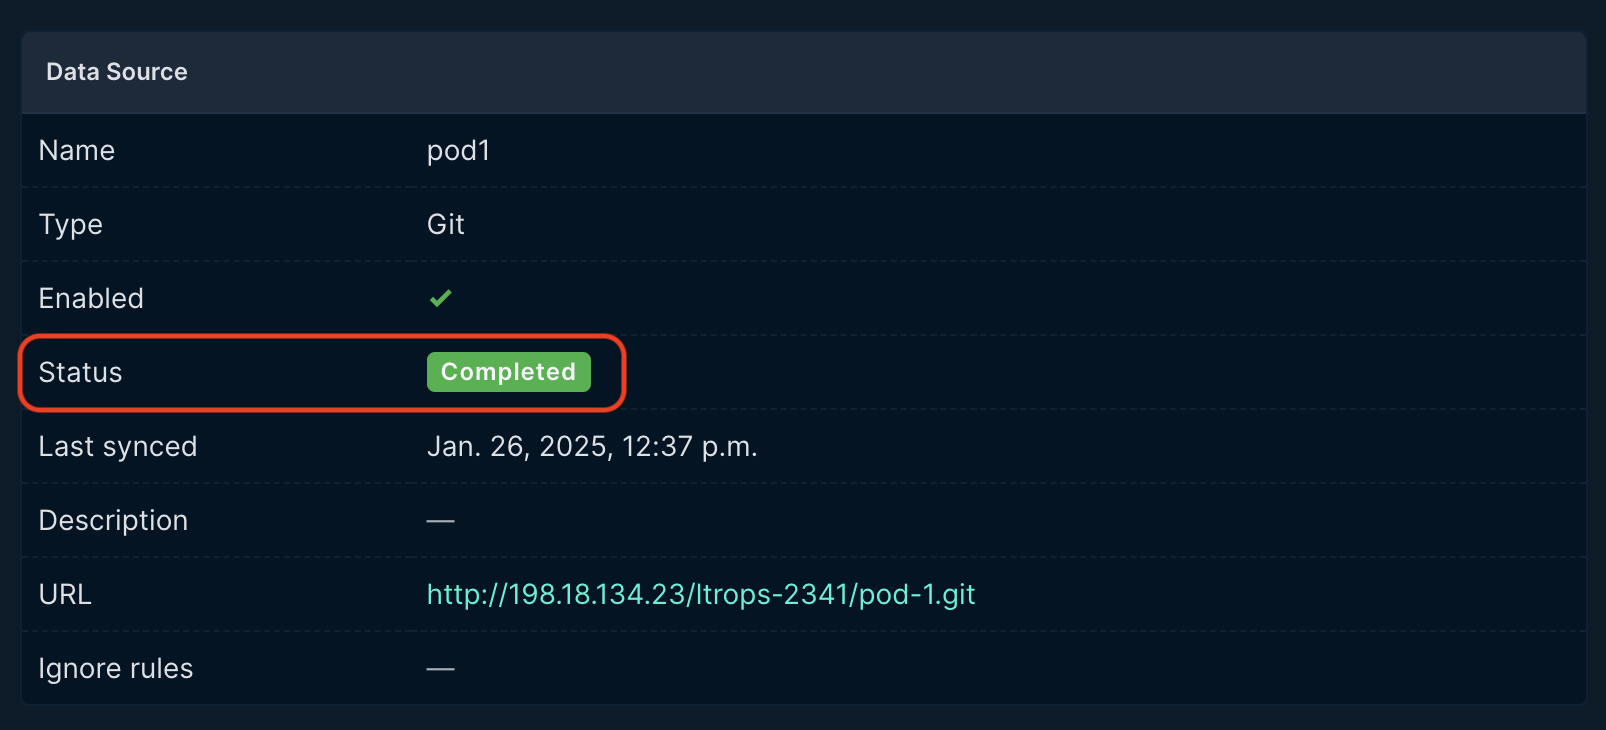Click the Last synced label
Image resolution: width=1606 pixels, height=730 pixels.
[118, 446]
